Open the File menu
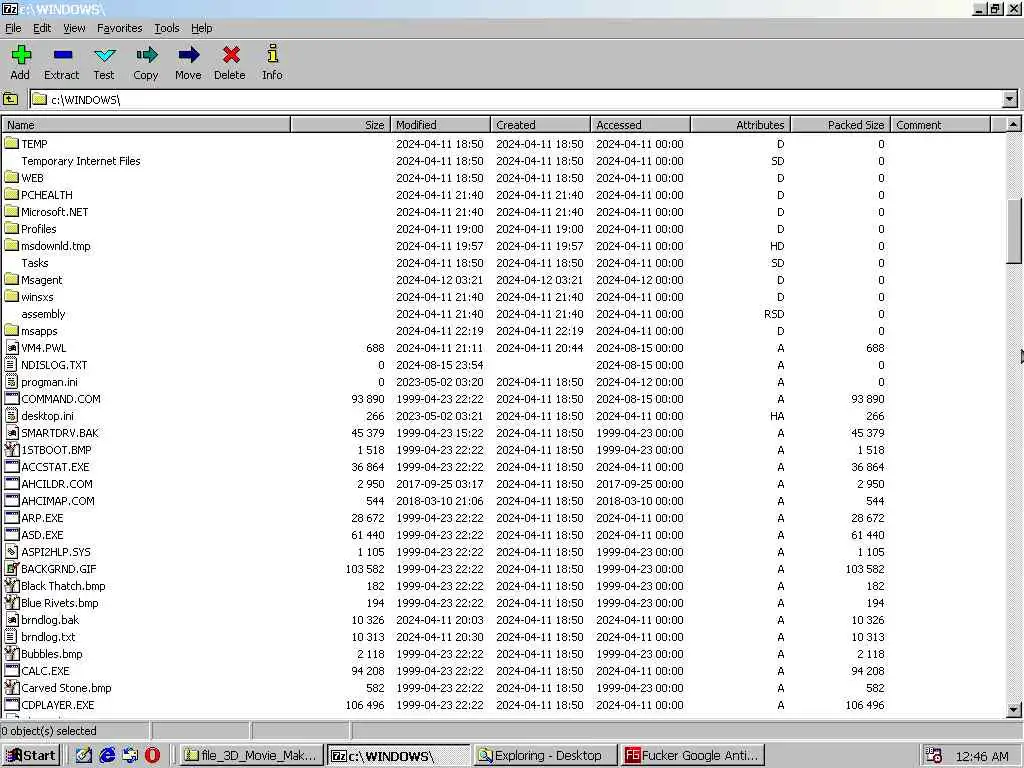Screen dimensions: 1024x768 tap(13, 28)
